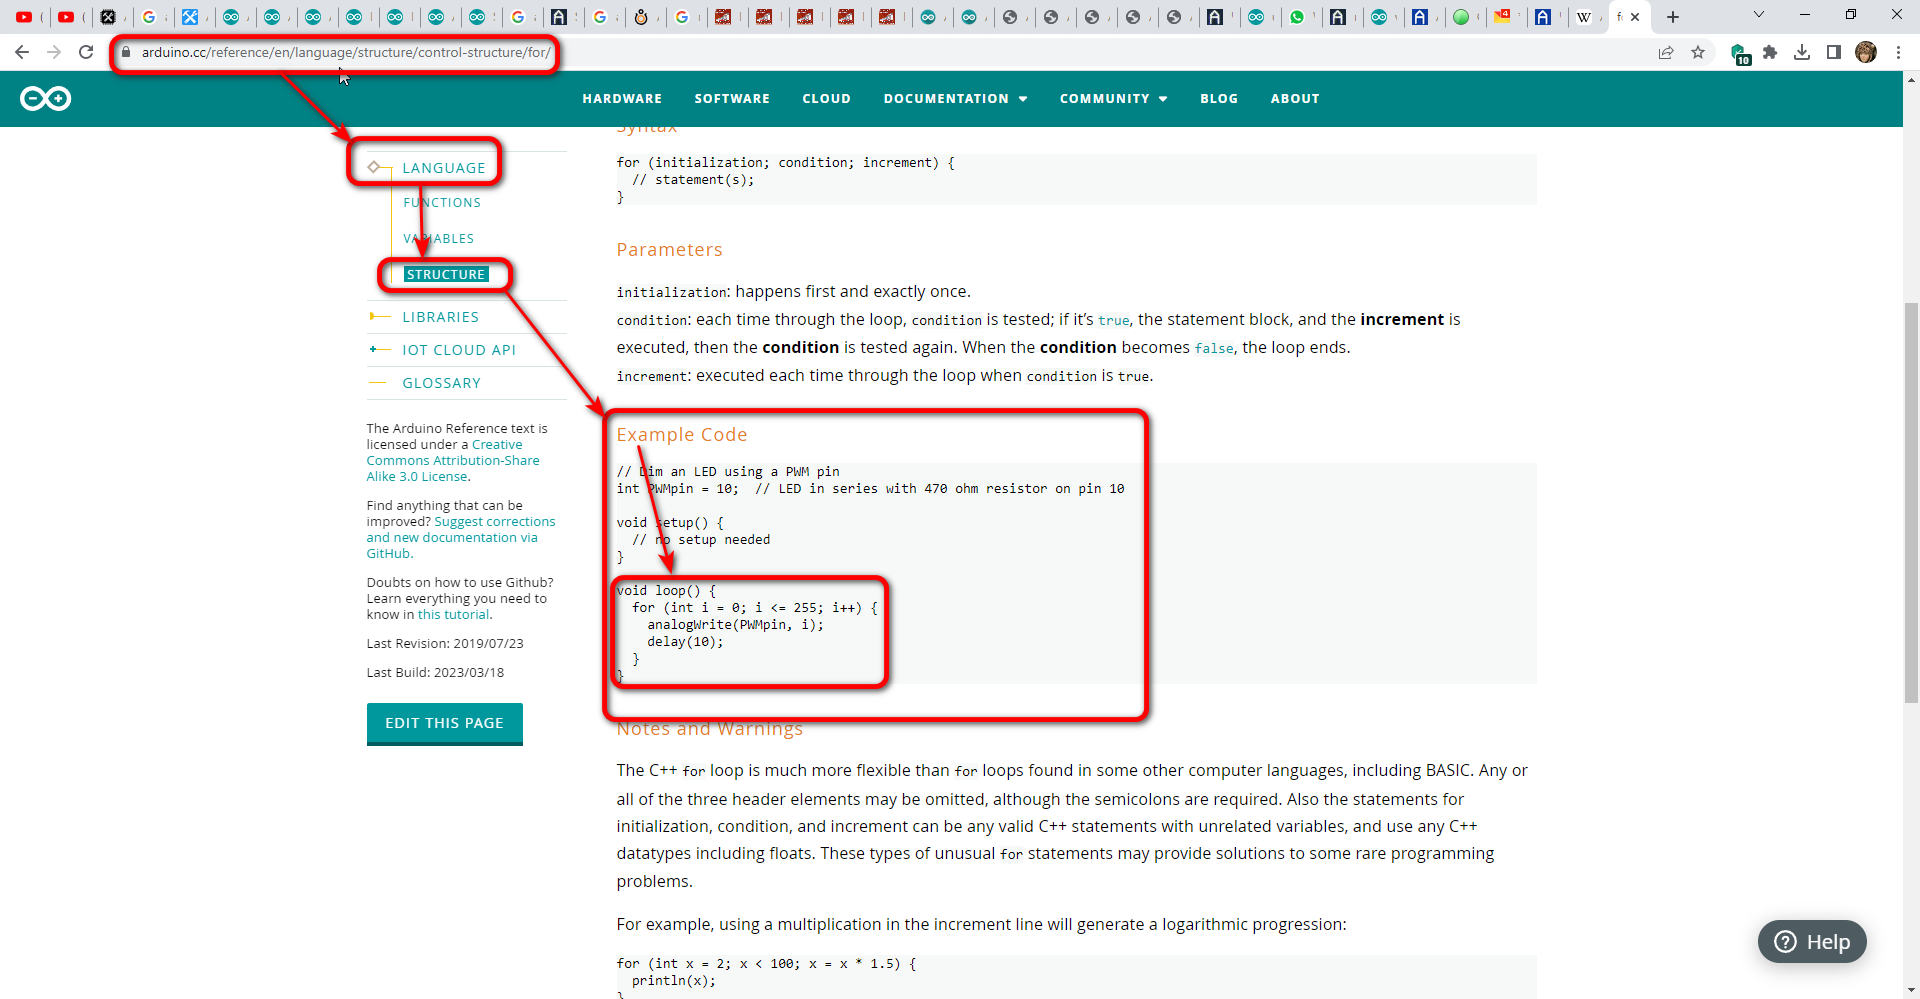Collapse the LANGUAGE sidebar section
Viewport: 1920px width, 999px height.
pos(443,168)
